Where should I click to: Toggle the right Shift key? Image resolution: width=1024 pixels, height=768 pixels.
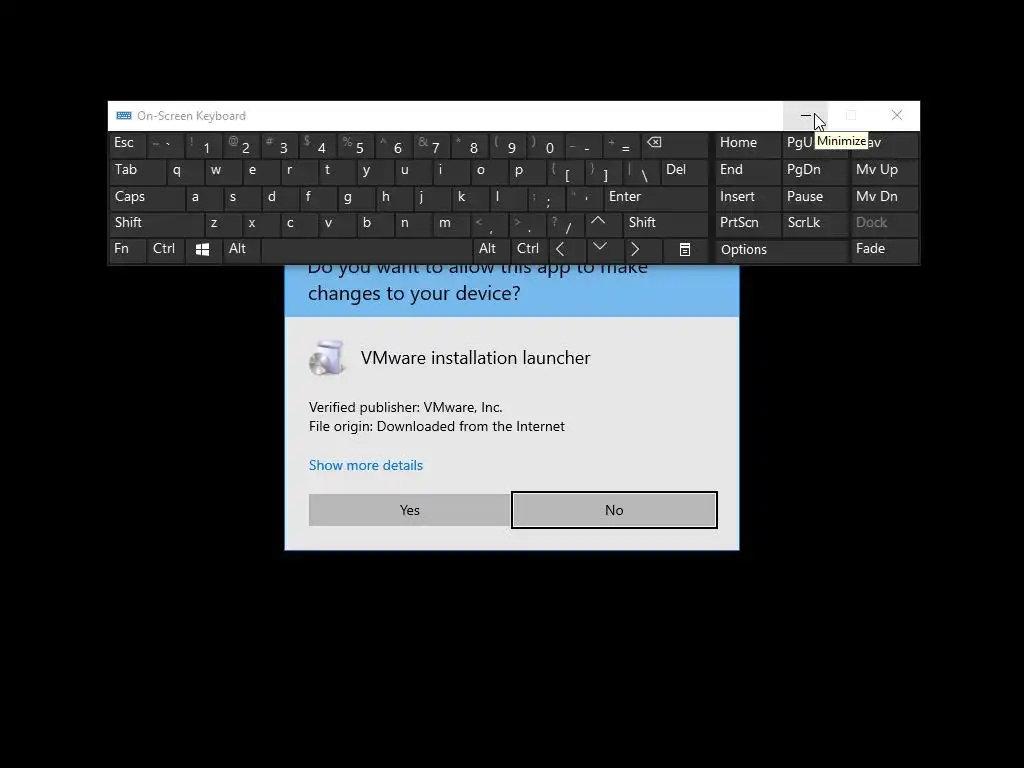[x=666, y=224]
